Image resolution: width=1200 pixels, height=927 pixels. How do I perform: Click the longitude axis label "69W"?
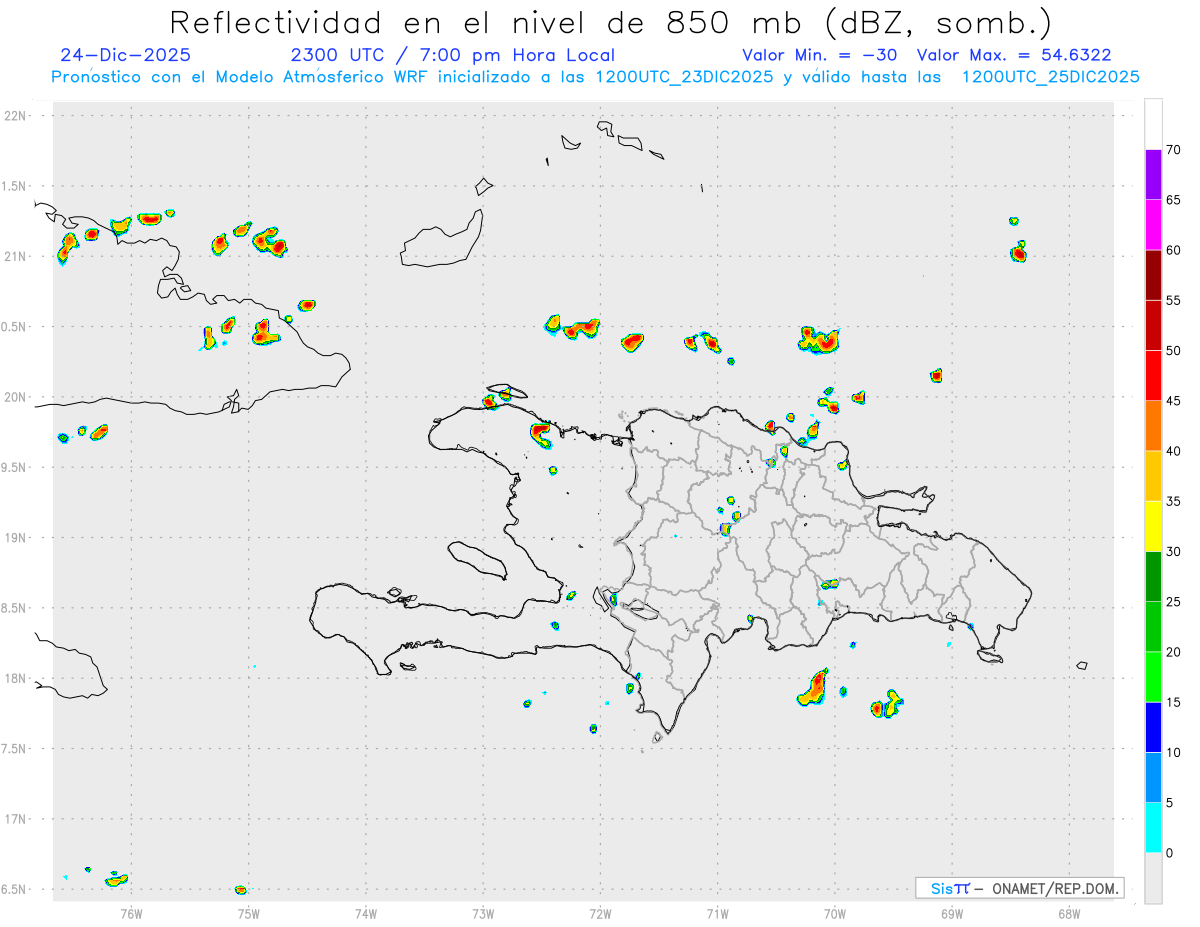click(x=952, y=913)
